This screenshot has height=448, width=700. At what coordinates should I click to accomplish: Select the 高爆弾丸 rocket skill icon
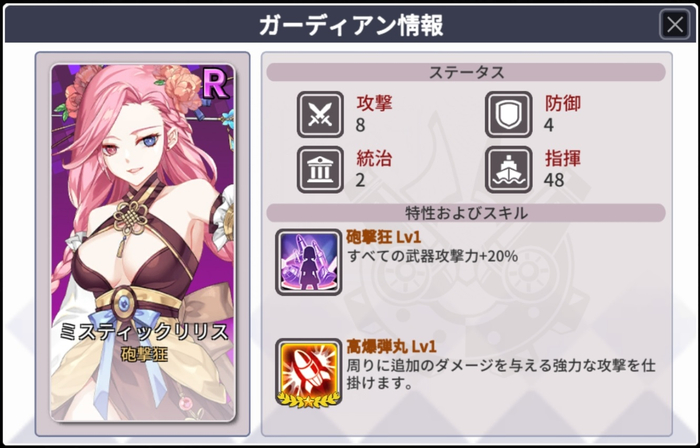[308, 373]
